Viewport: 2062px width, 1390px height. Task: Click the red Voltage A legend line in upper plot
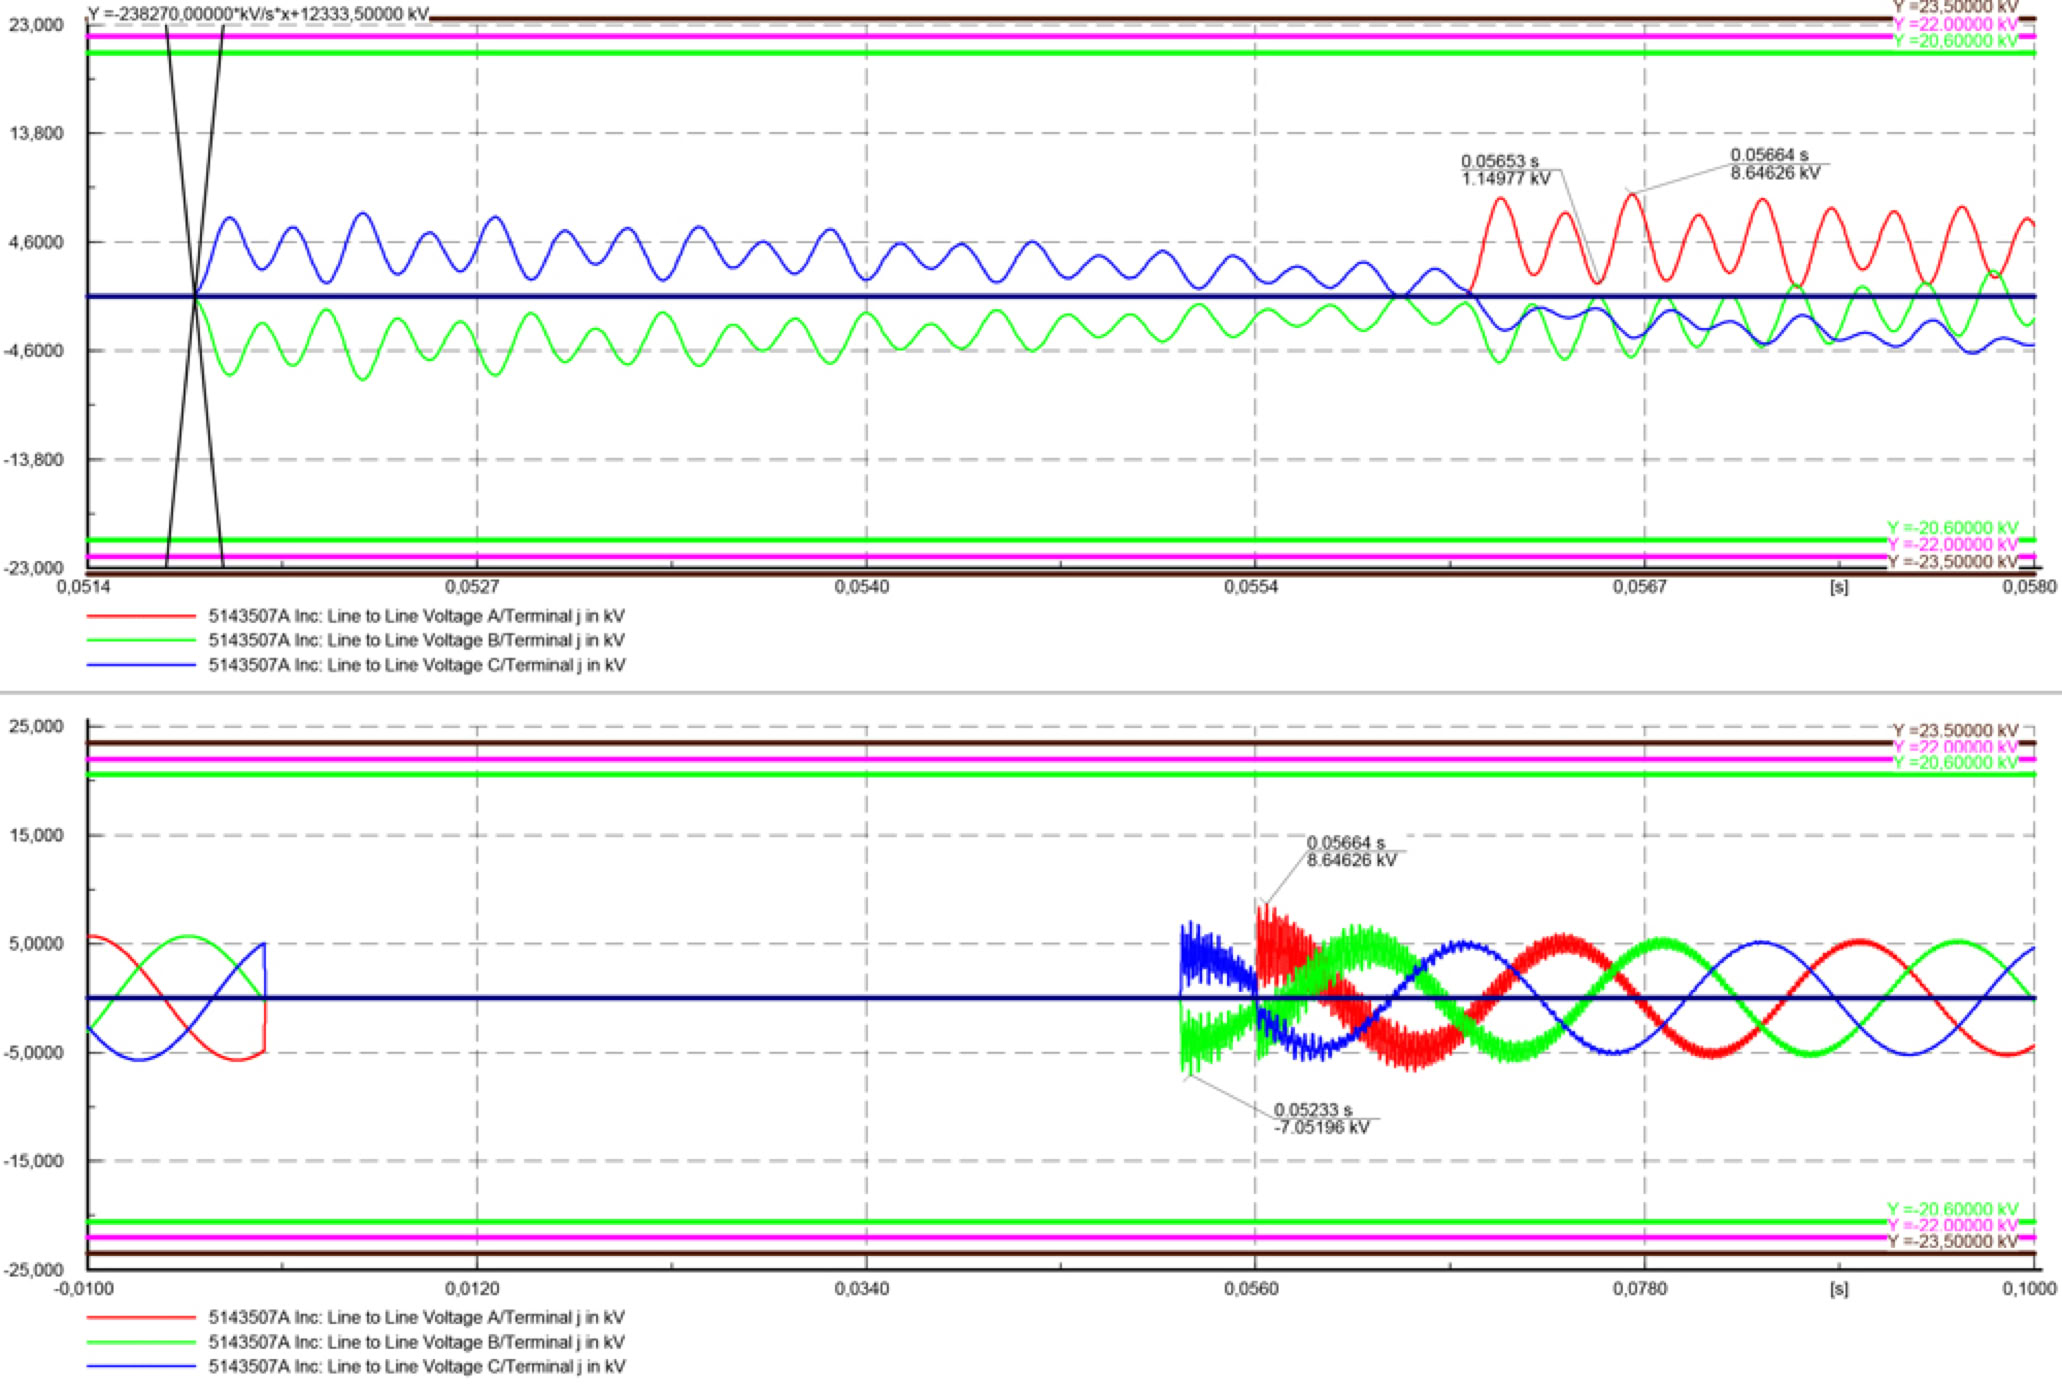click(x=140, y=617)
